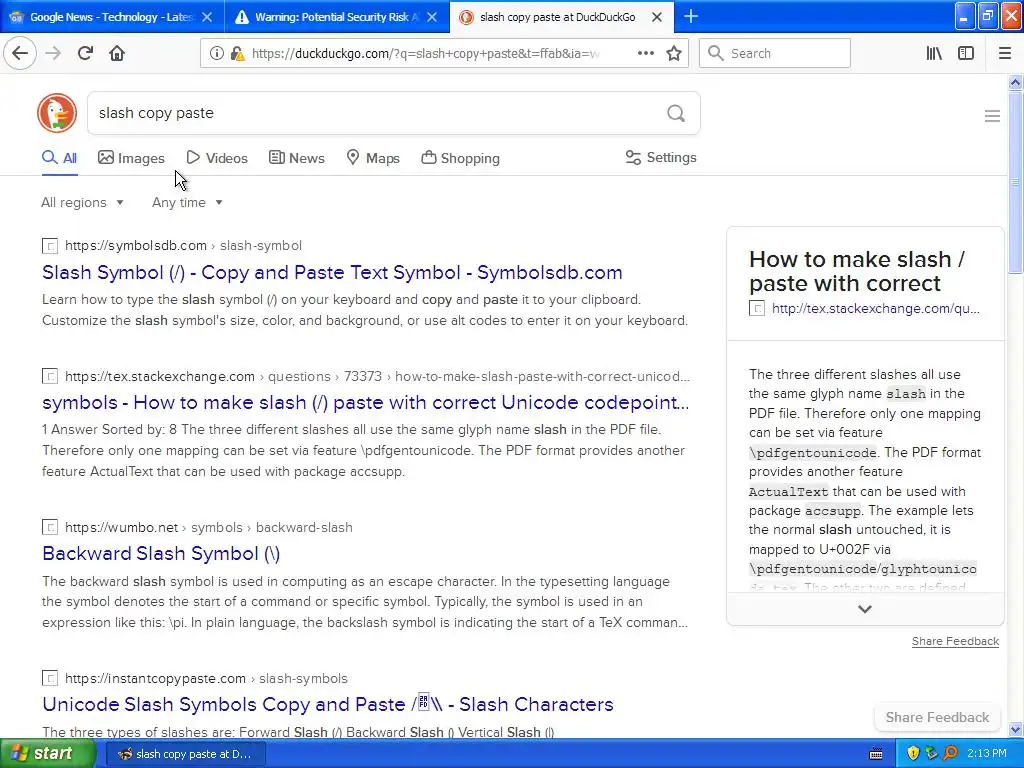Open a new tab with plus button
The width and height of the screenshot is (1024, 768).
tap(691, 16)
